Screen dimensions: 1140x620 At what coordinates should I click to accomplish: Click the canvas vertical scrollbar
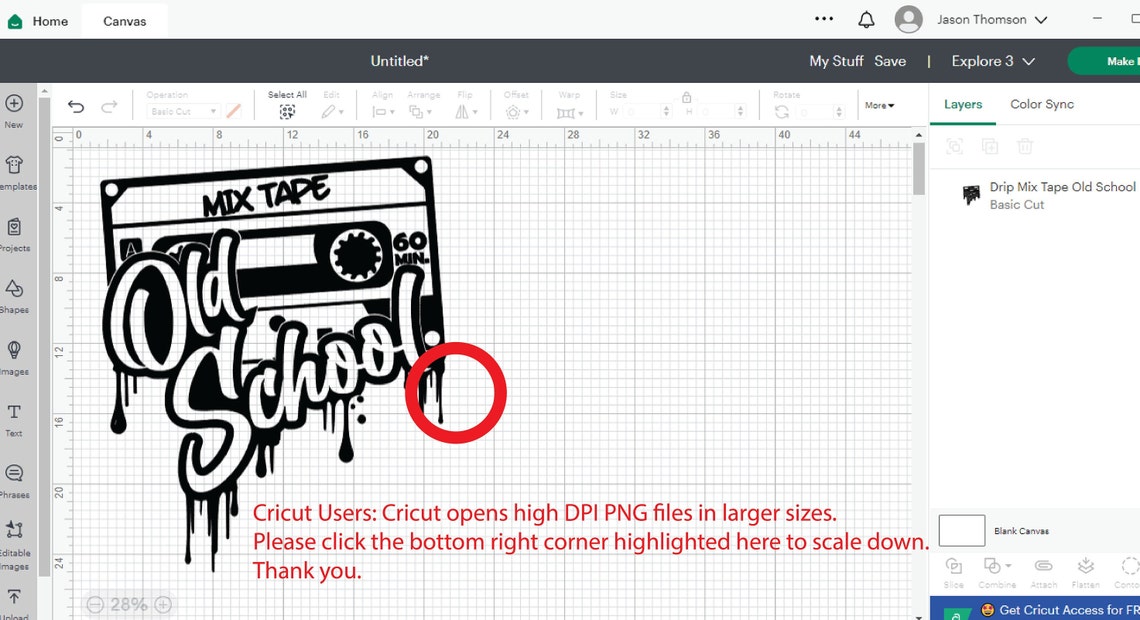(919, 169)
